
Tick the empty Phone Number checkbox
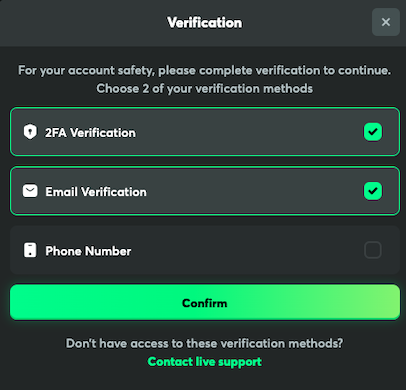click(x=373, y=250)
